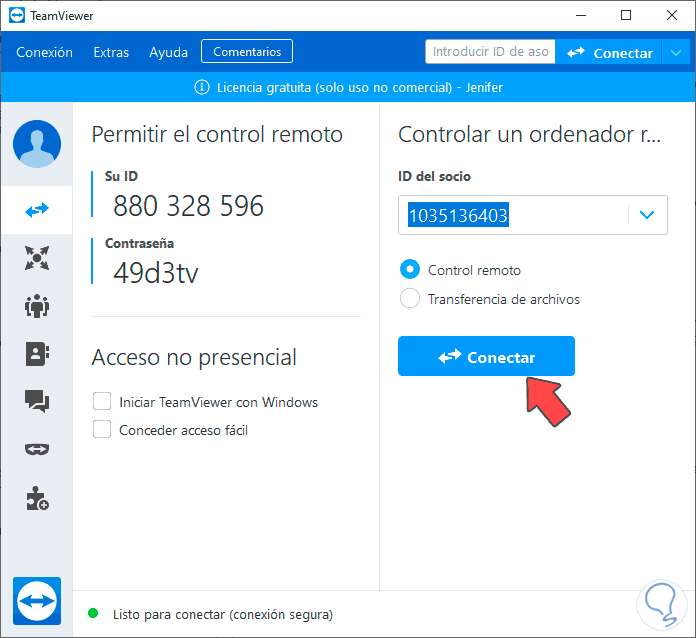Open the add-extensions puzzle piece icon
This screenshot has width=696, height=638.
[37, 499]
